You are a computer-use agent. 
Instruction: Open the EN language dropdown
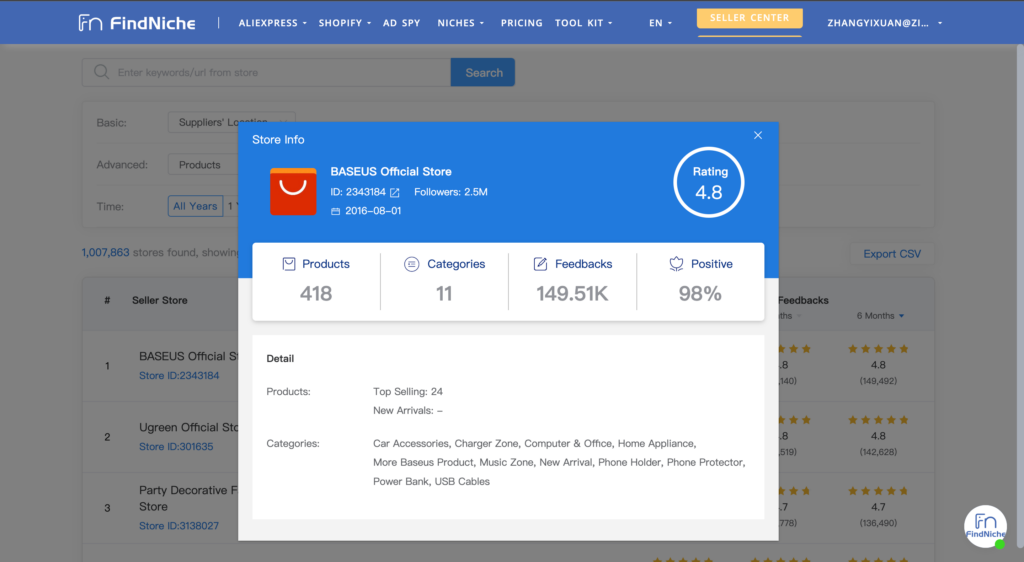(x=660, y=23)
